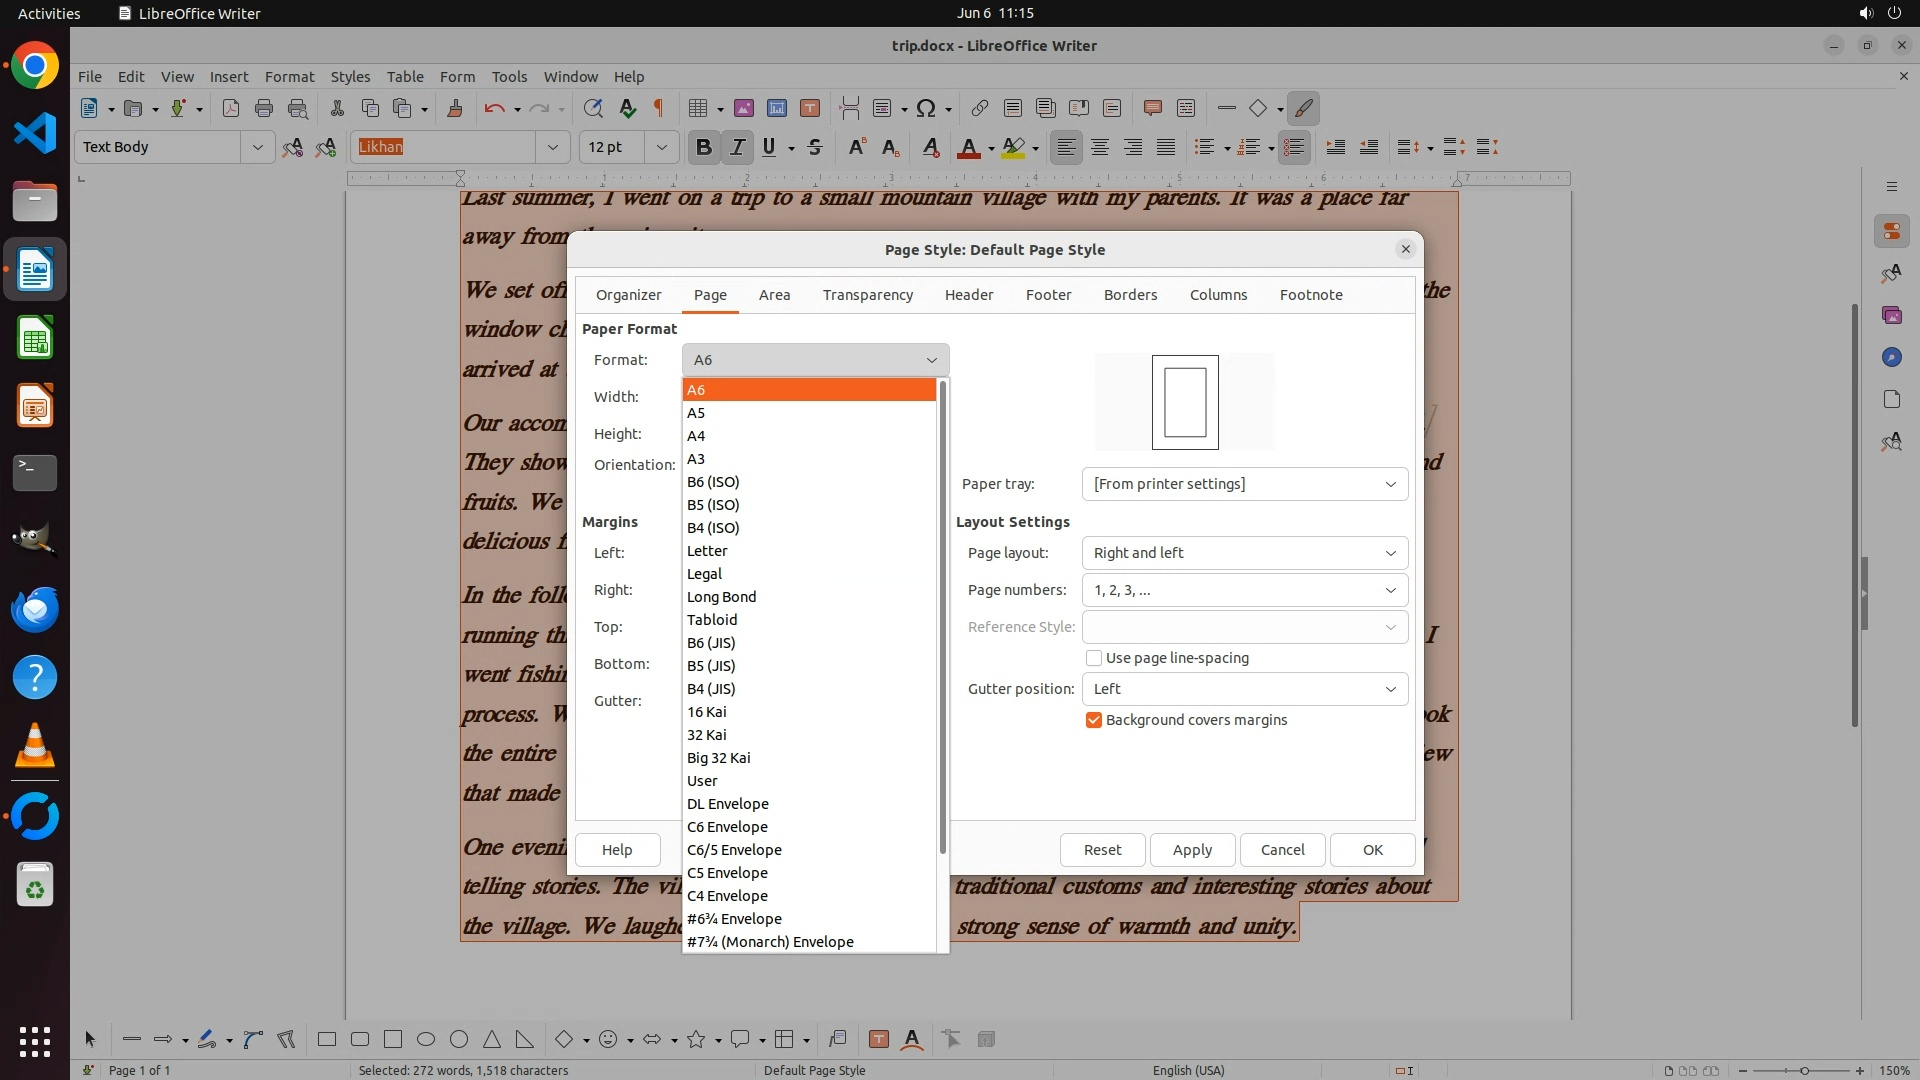
Task: Open the Thunderbird mail app in dock
Action: tap(35, 609)
